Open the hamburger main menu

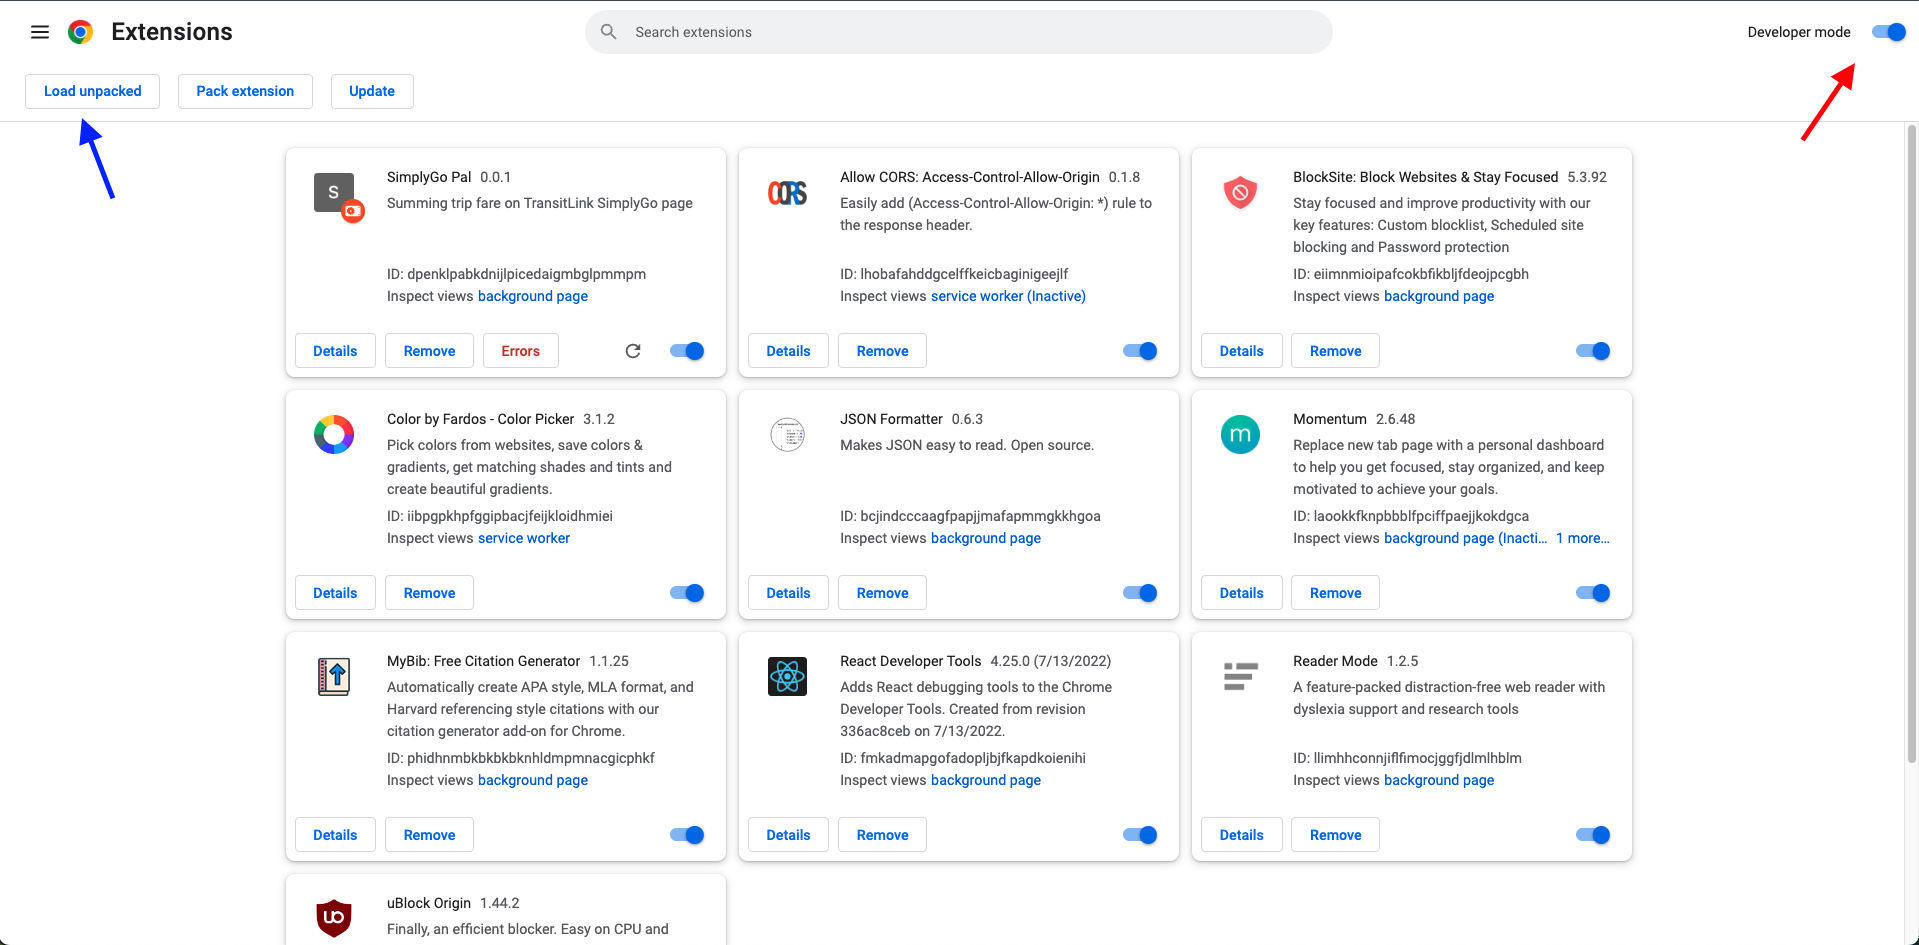(x=40, y=32)
